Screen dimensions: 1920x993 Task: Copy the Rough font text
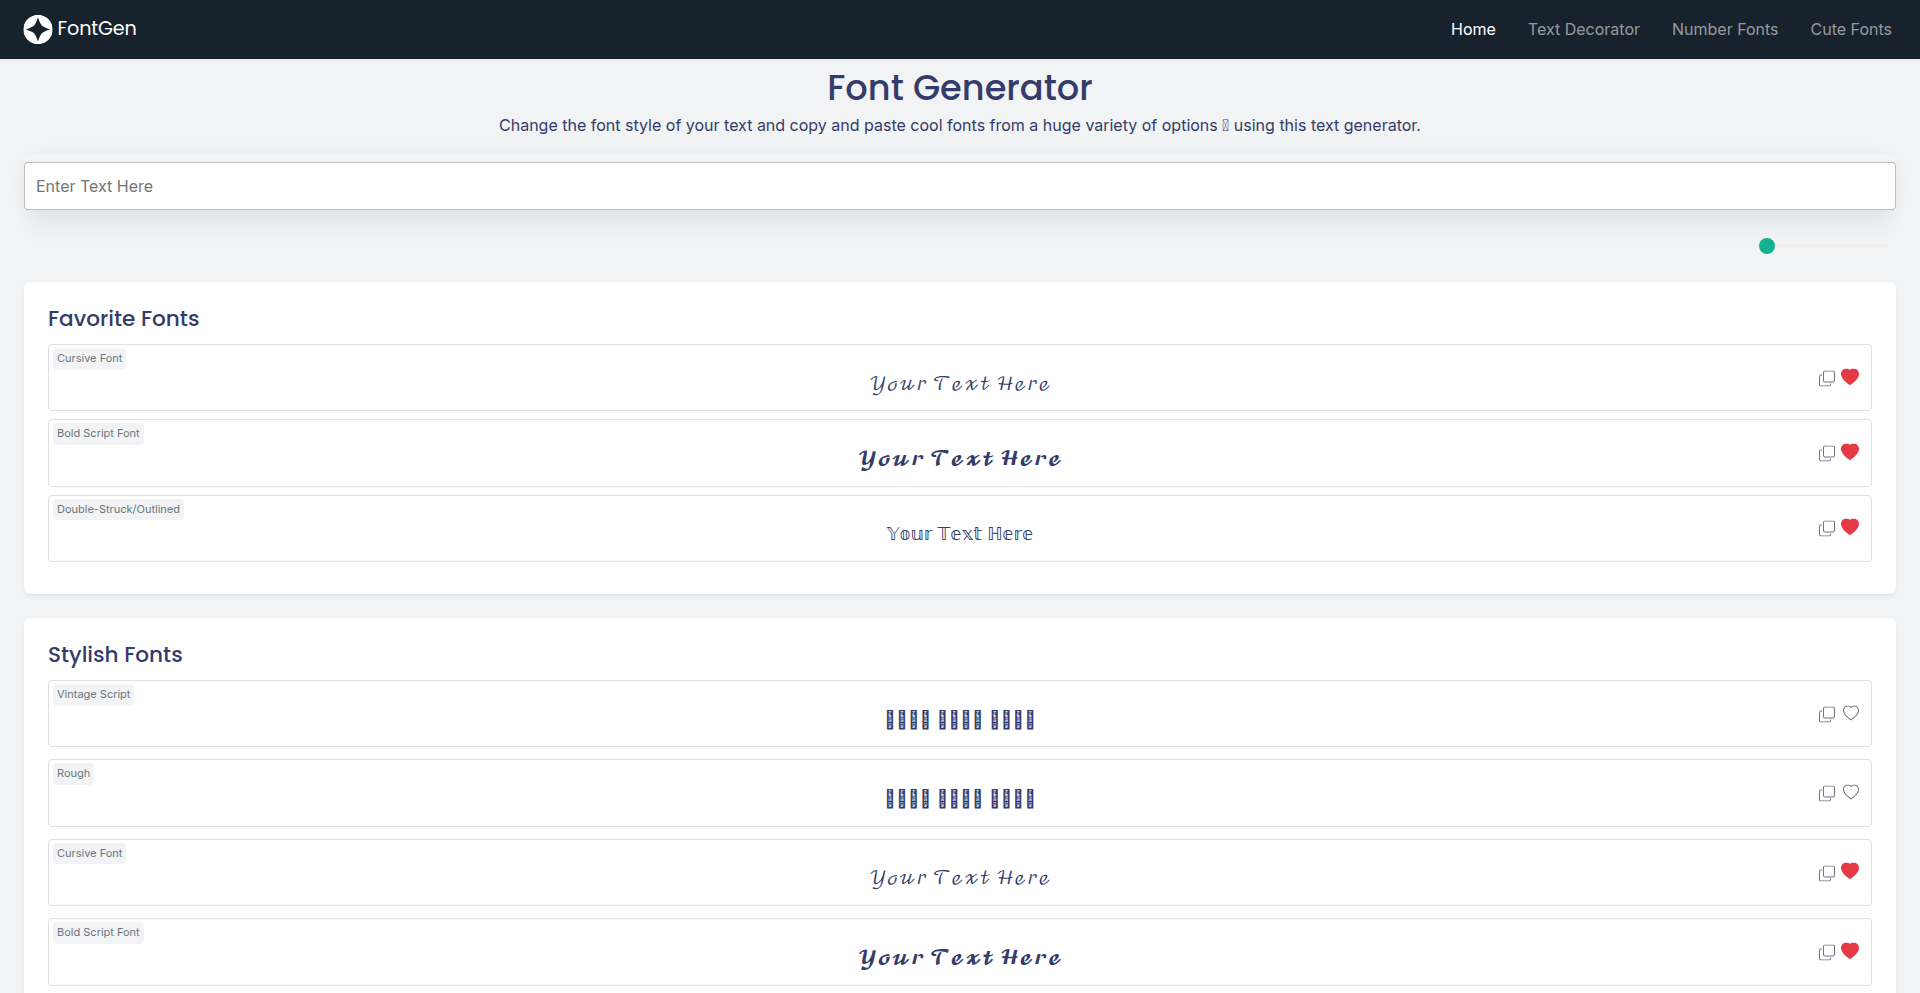pos(1827,793)
